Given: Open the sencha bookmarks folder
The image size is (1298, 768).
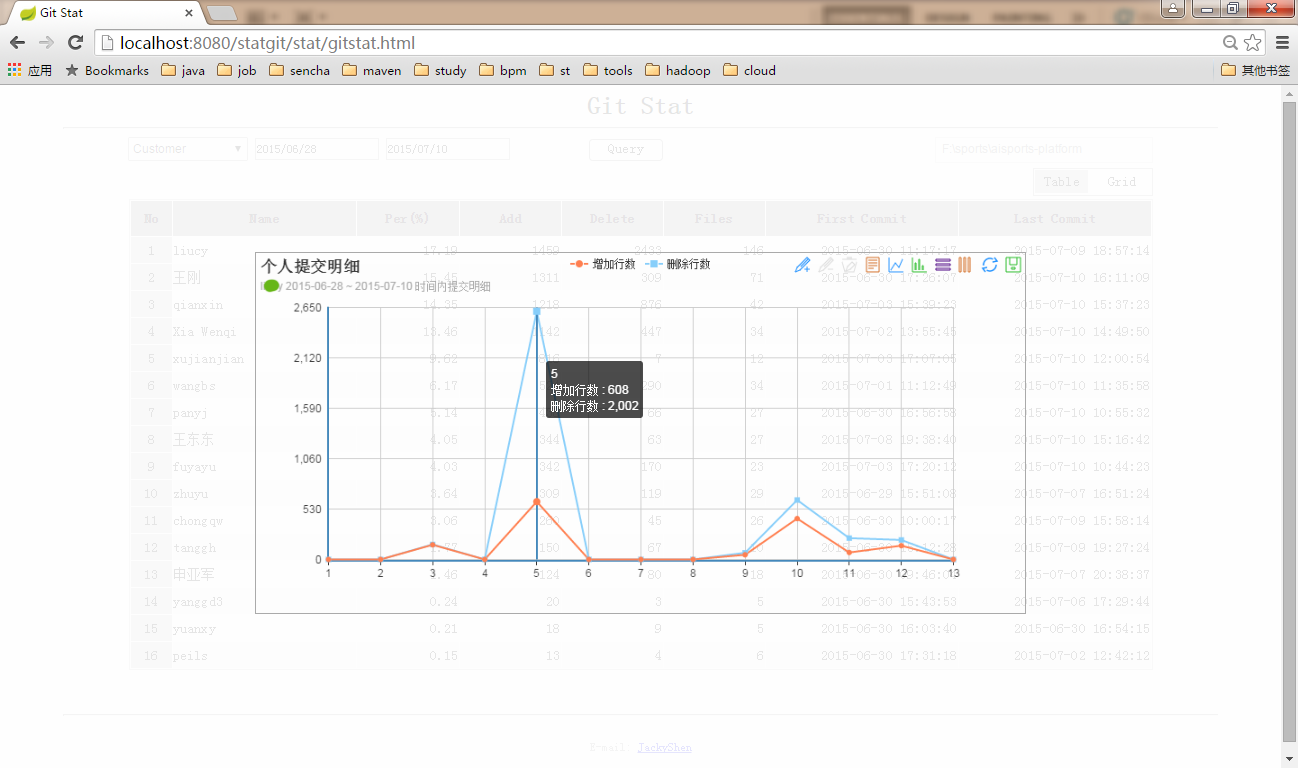Looking at the screenshot, I should (x=299, y=71).
